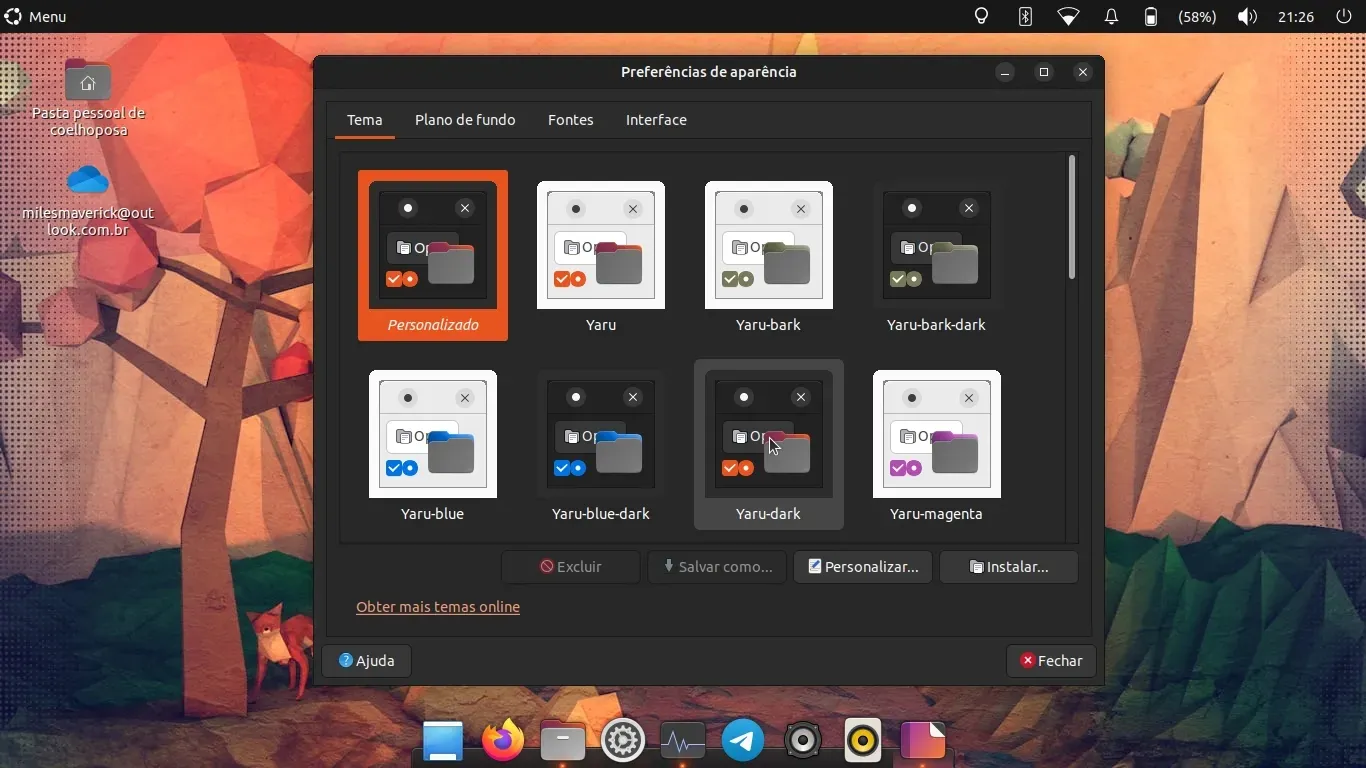
Task: Select the Yaru-blue-dark theme
Action: click(x=600, y=435)
